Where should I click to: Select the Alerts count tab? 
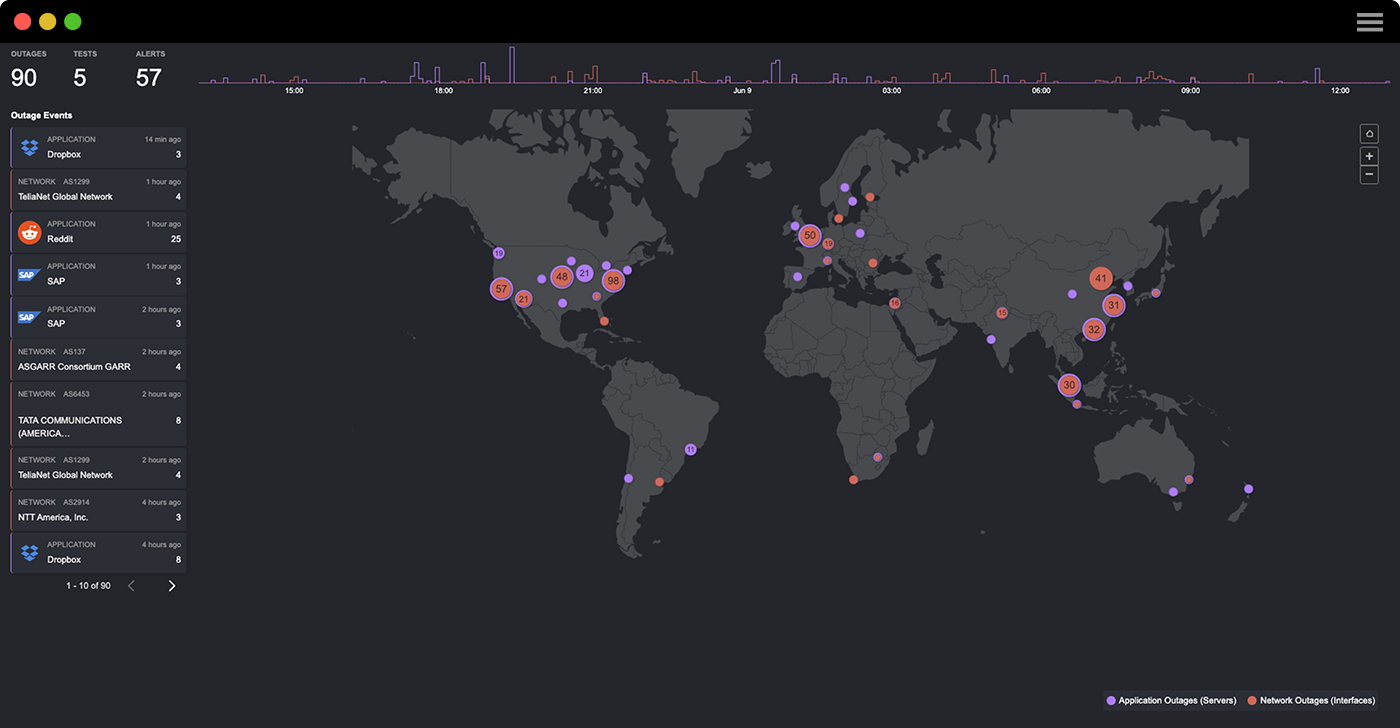coord(149,70)
